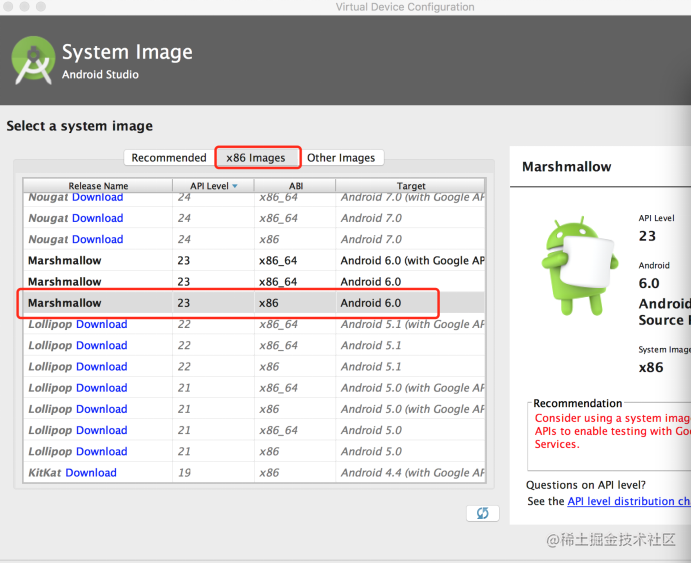Download Lollipop x86_64 Android 5.0 without Google APIs
Image resolution: width=692 pixels, height=564 pixels.
pyautogui.click(x=102, y=430)
